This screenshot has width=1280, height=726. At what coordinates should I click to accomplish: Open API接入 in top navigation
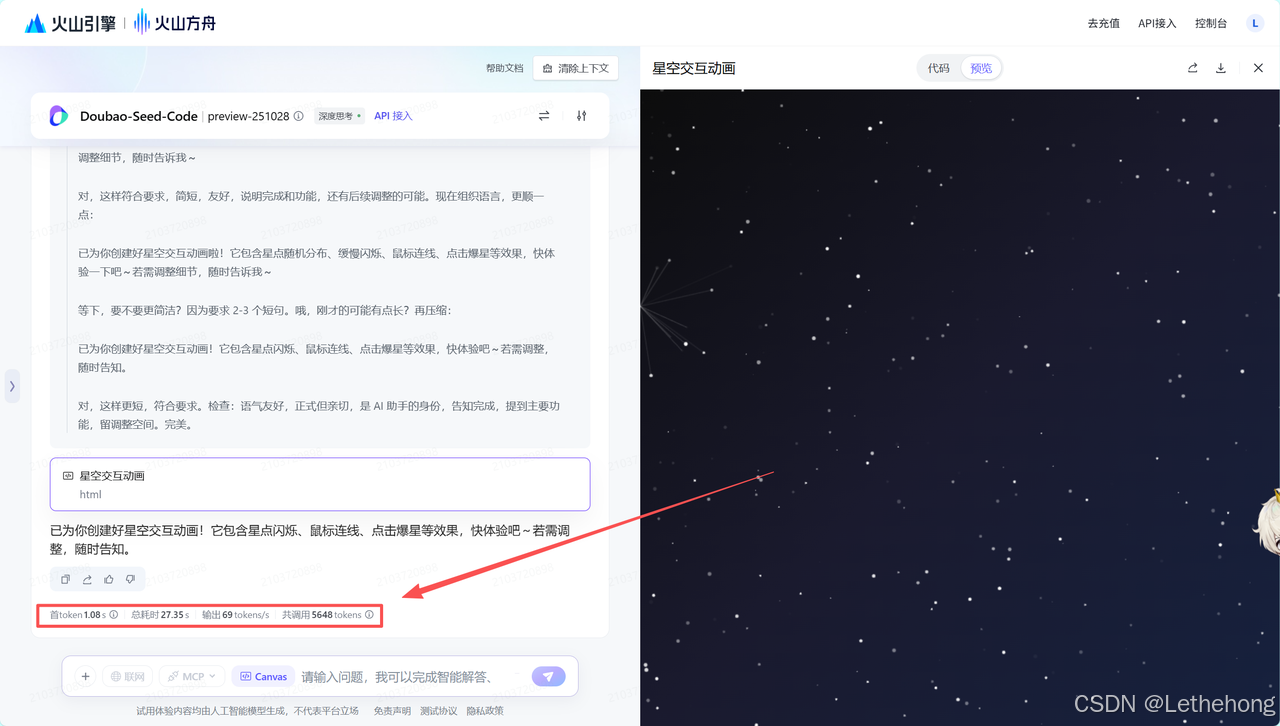[1157, 23]
